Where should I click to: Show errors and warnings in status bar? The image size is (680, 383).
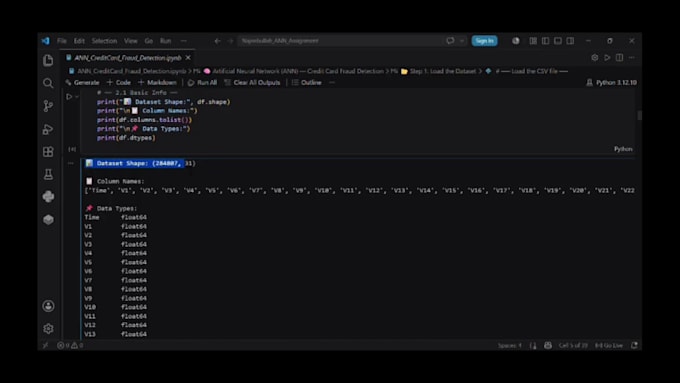[70, 345]
